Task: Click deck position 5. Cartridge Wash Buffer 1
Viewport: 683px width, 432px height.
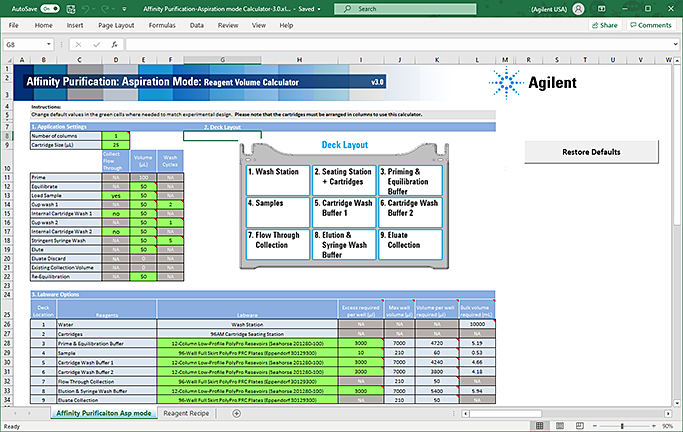Action: (x=344, y=212)
